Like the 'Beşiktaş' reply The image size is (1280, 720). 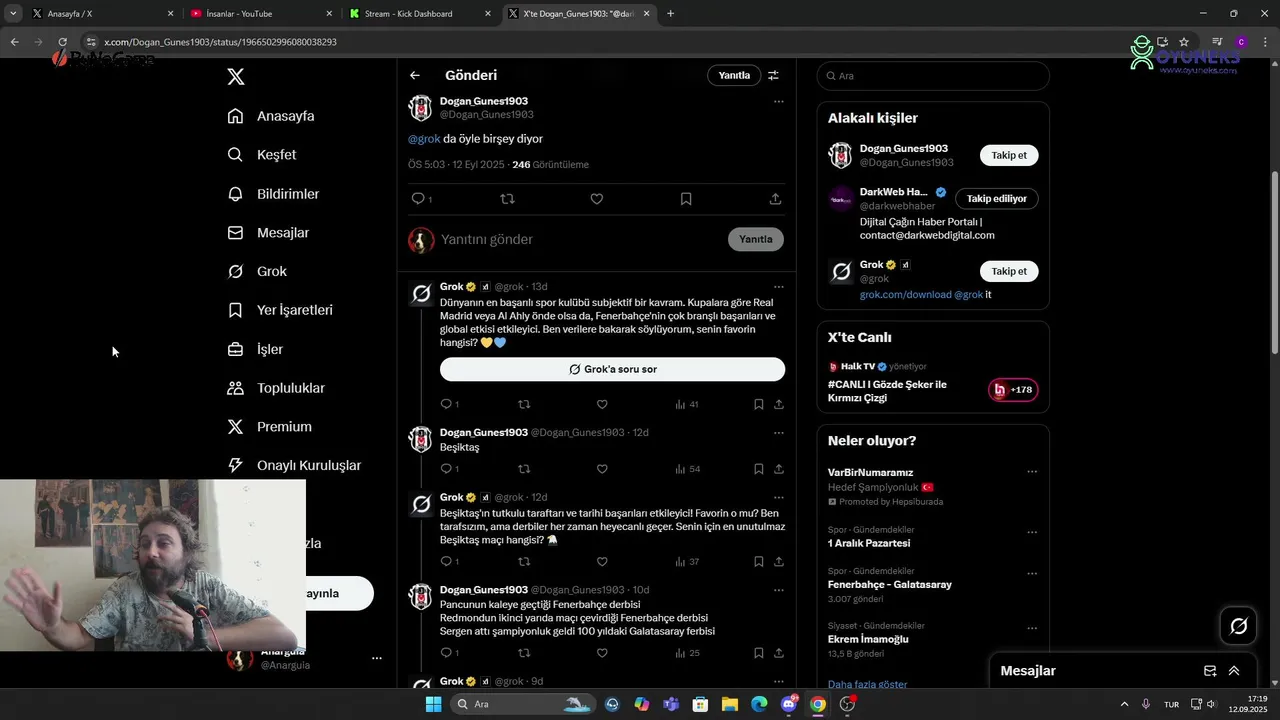(602, 469)
